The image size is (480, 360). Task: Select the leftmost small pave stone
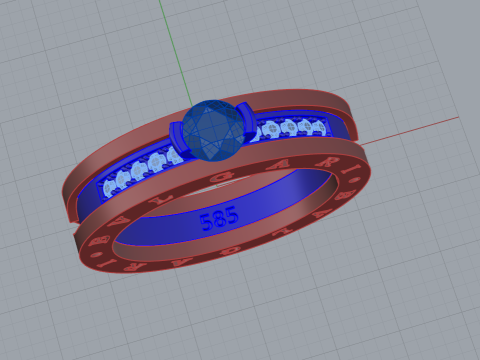click(x=109, y=188)
